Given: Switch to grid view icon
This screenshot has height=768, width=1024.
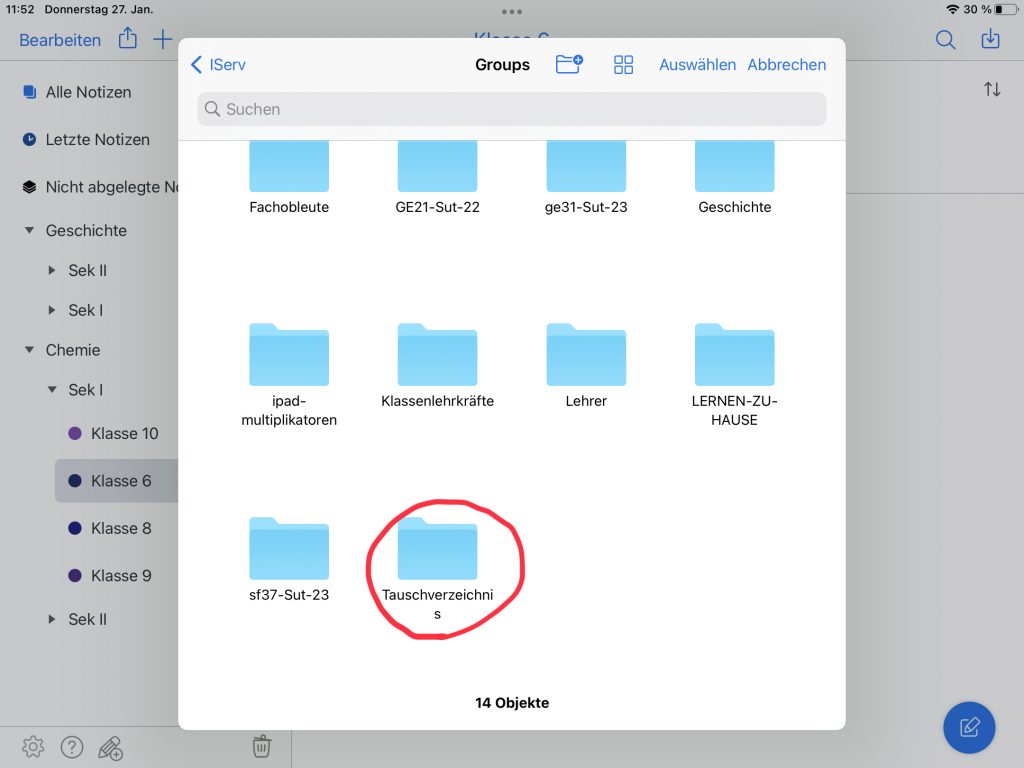Looking at the screenshot, I should pyautogui.click(x=624, y=65).
